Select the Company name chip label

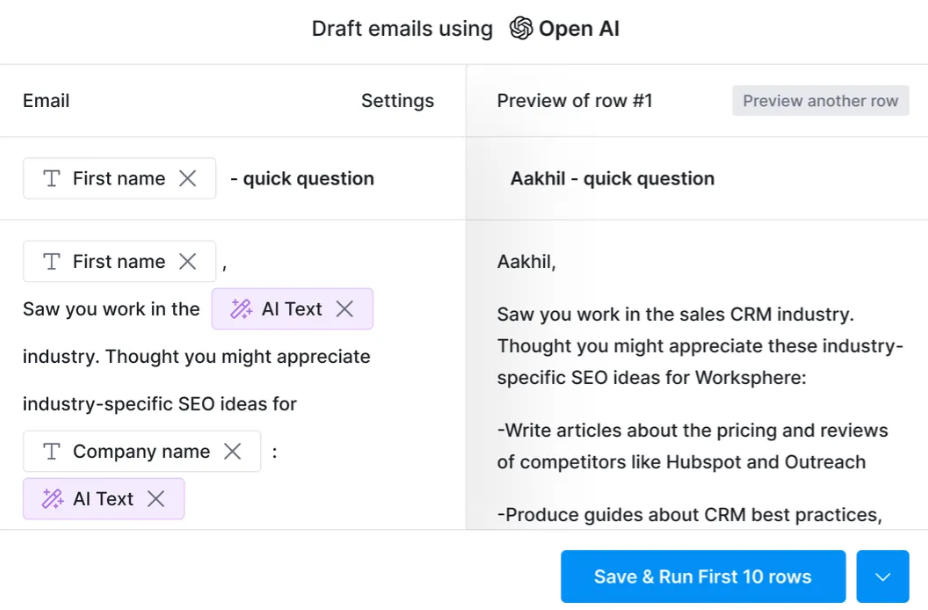point(141,451)
